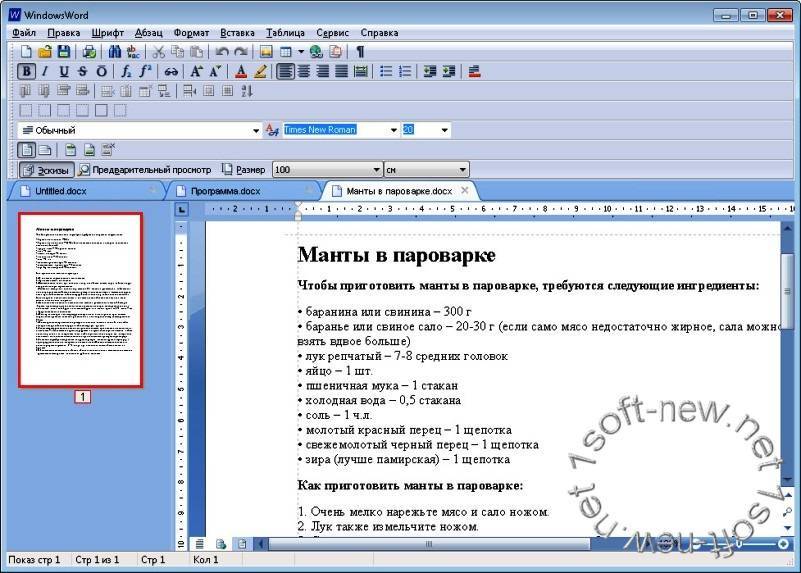Save document with floppy disk icon
The height and width of the screenshot is (573, 801).
click(64, 52)
